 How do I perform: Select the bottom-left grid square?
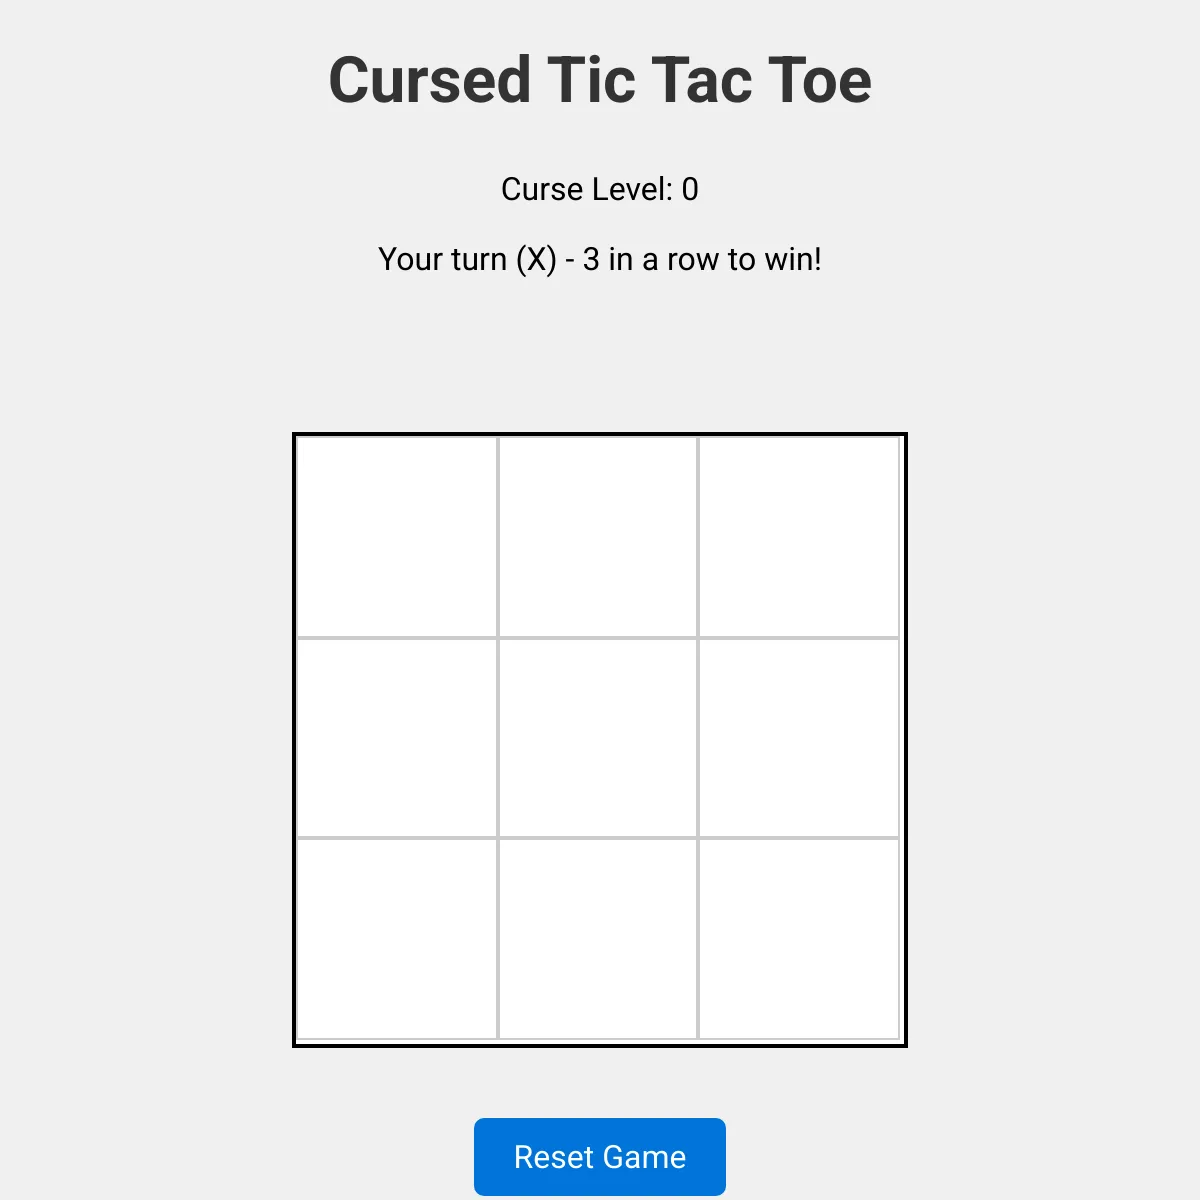397,939
